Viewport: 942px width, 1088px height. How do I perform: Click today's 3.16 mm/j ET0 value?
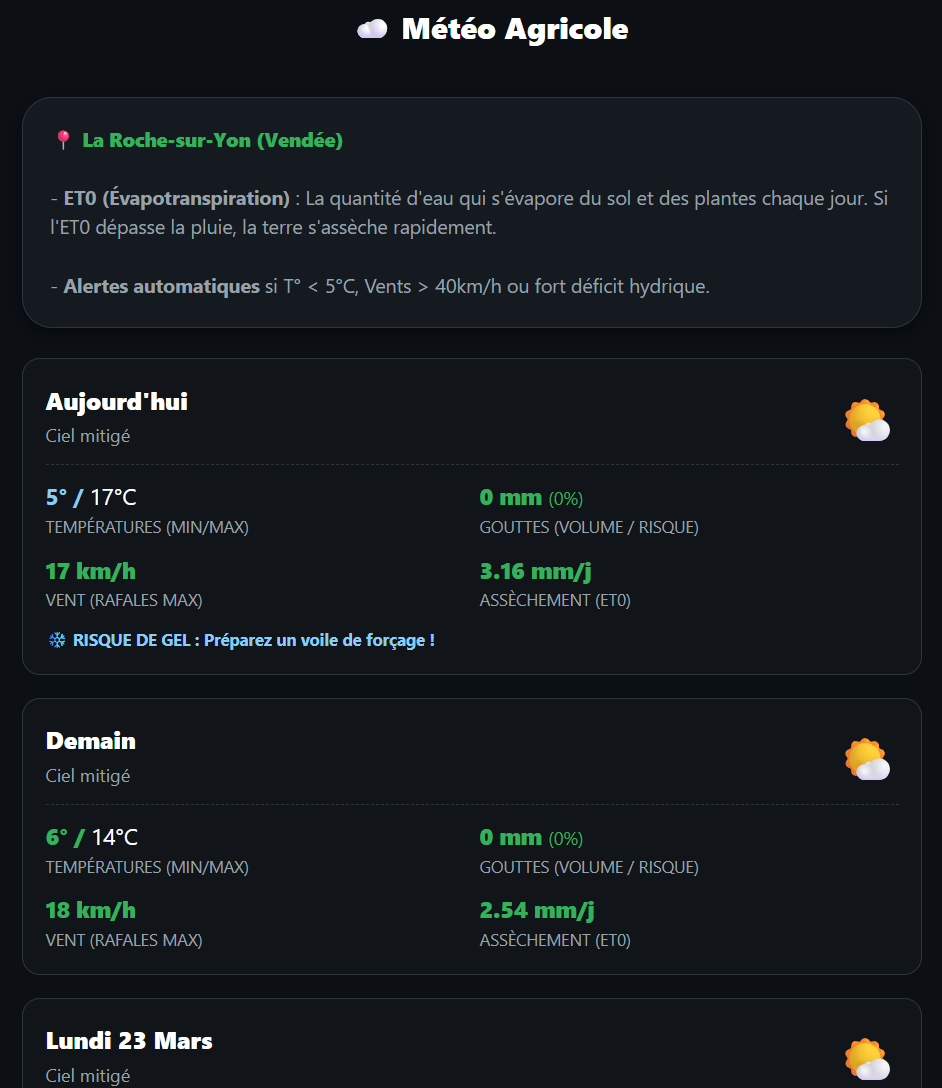click(x=536, y=572)
